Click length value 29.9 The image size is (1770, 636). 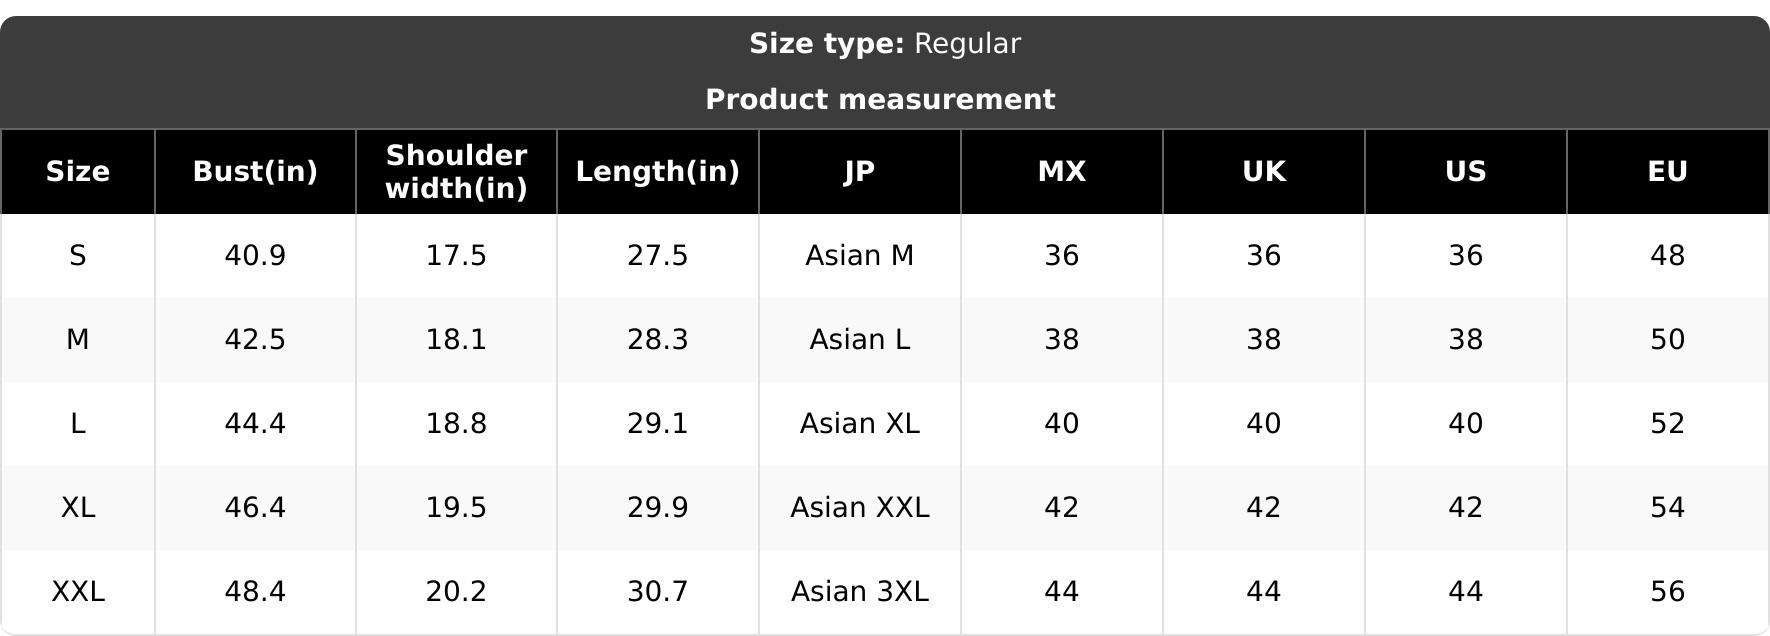(658, 508)
